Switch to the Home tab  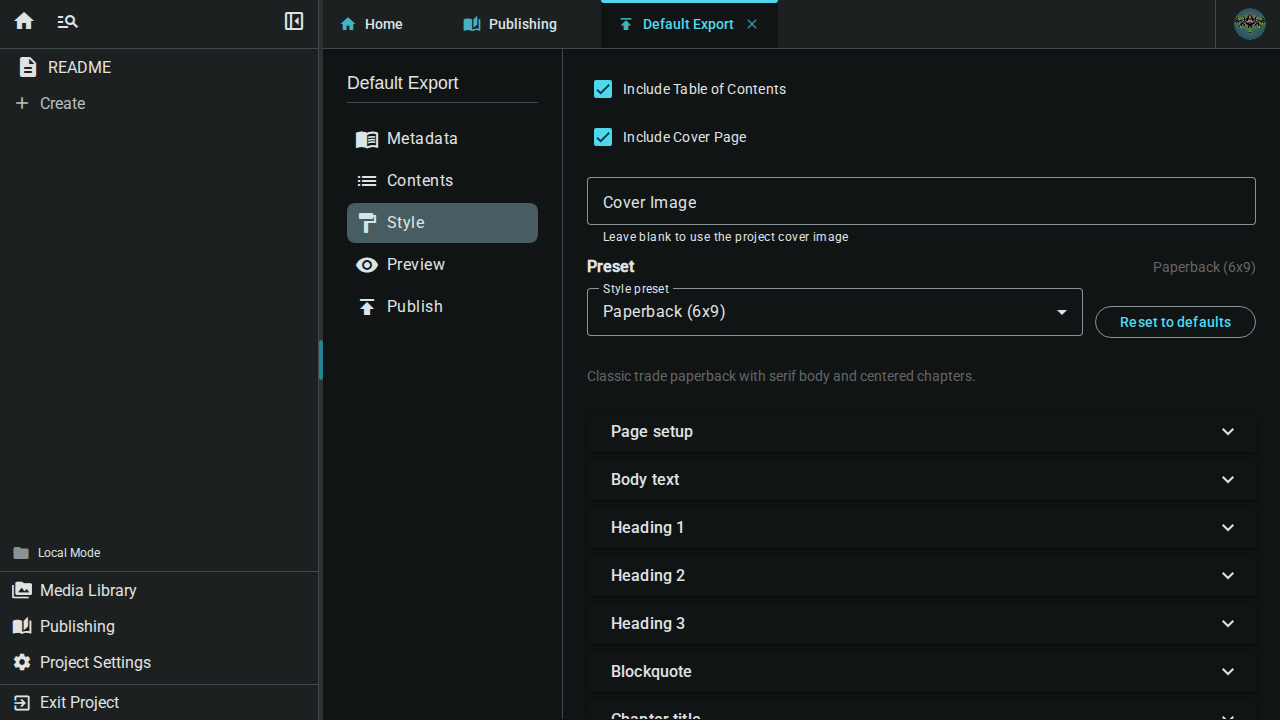371,24
